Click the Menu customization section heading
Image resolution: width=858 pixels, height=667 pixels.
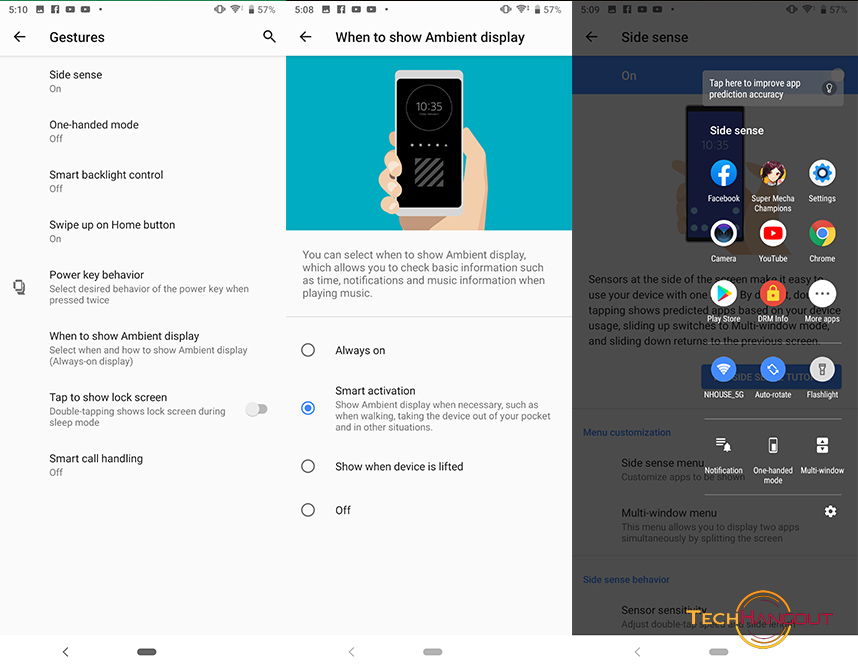coord(627,432)
